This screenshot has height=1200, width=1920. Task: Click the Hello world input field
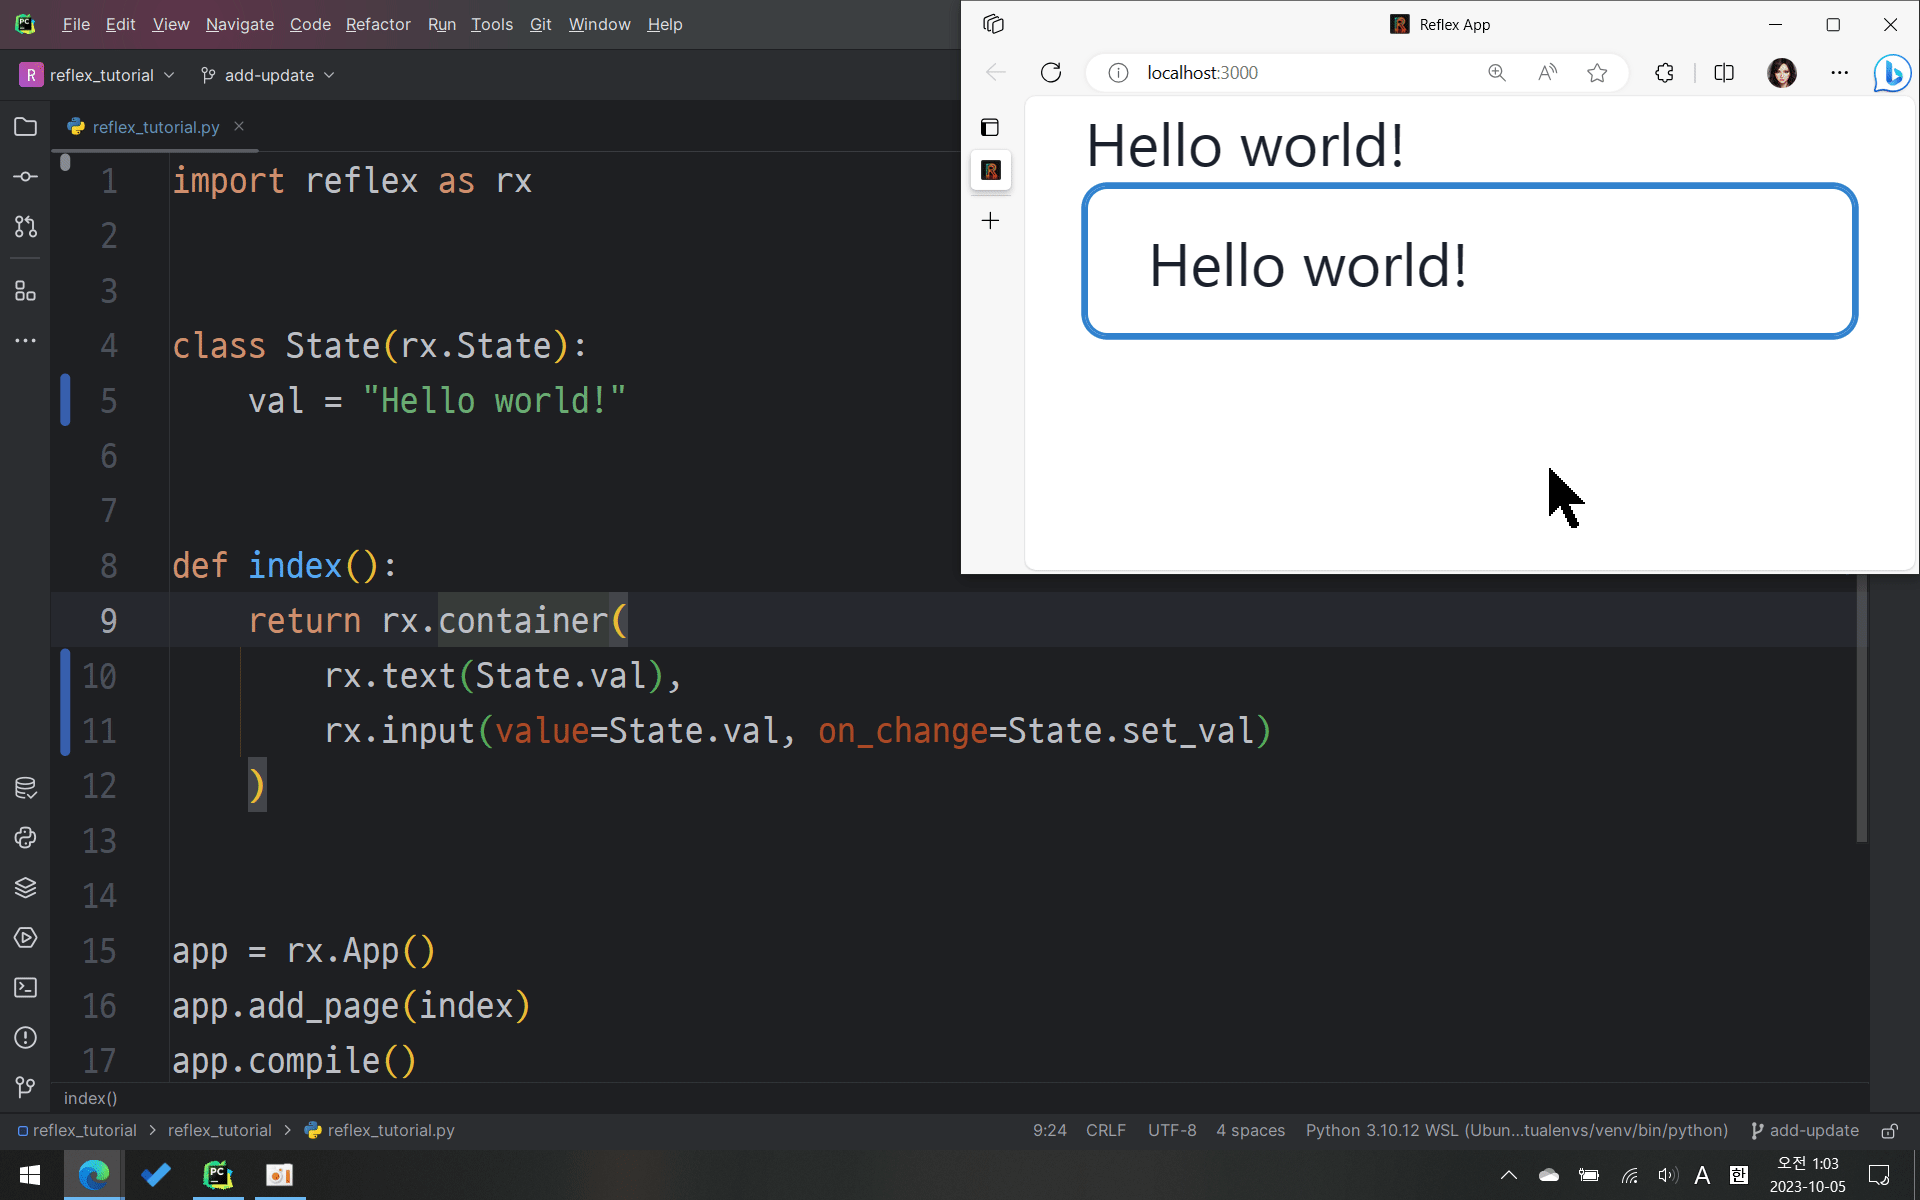[x=1469, y=262]
